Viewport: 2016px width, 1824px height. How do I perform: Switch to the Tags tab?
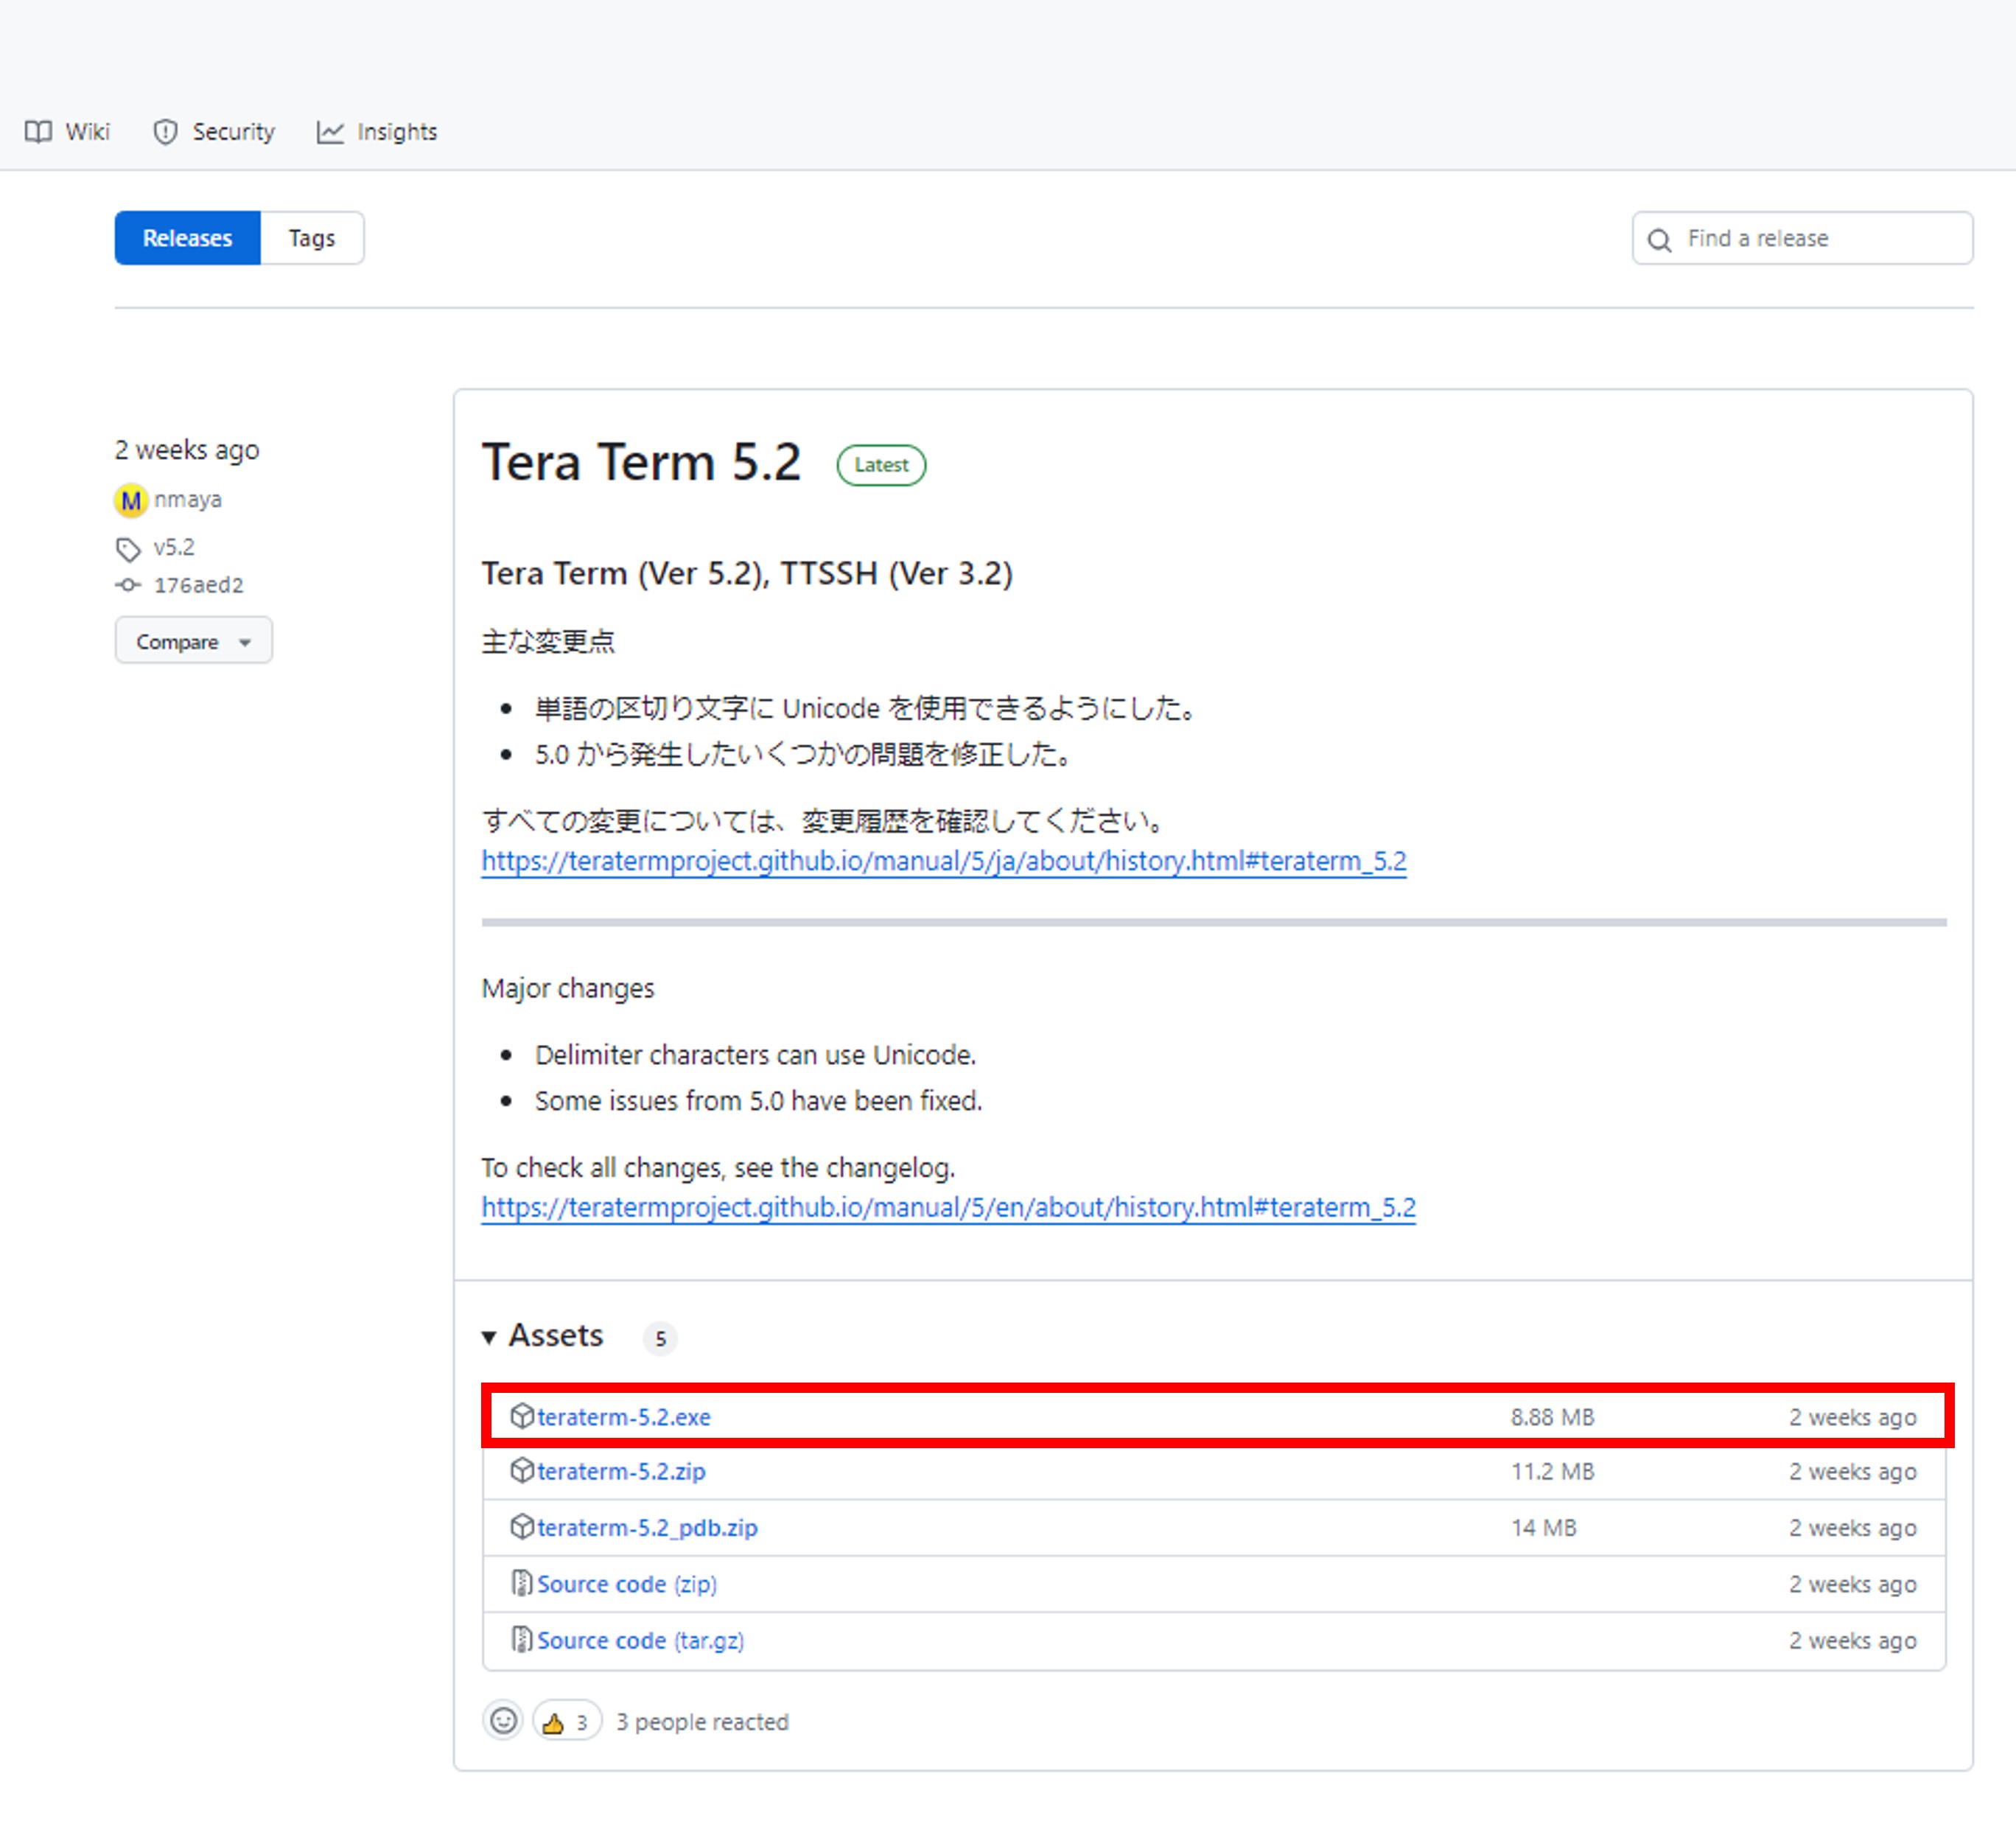311,238
